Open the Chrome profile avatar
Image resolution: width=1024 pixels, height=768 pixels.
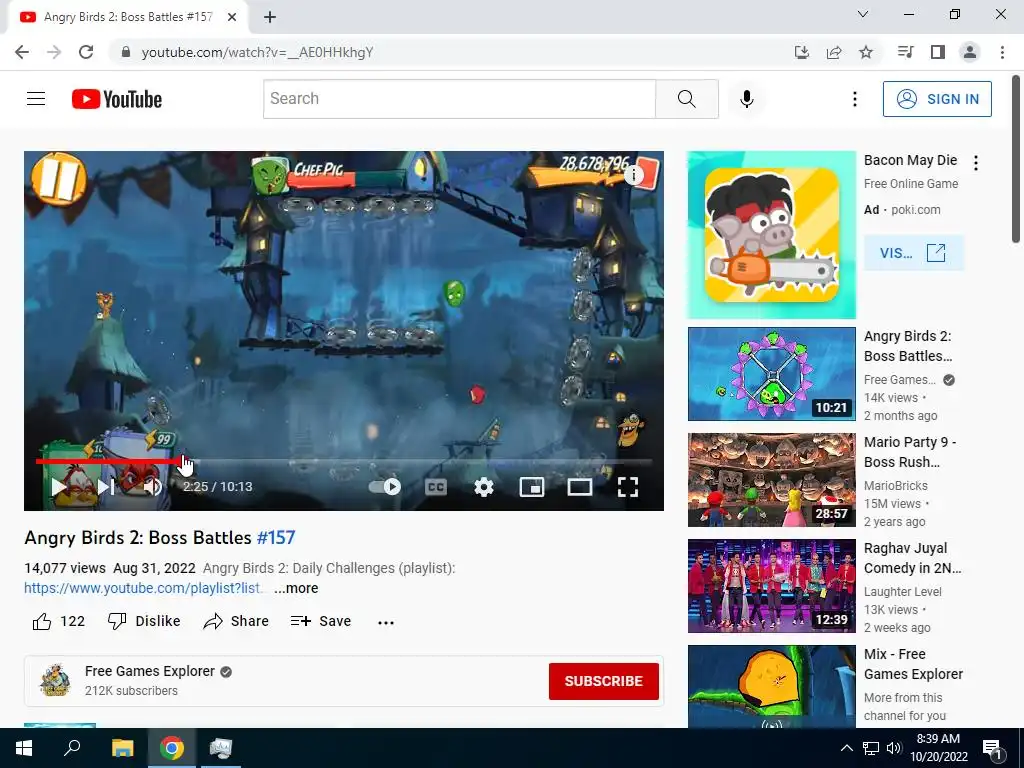pos(970,52)
